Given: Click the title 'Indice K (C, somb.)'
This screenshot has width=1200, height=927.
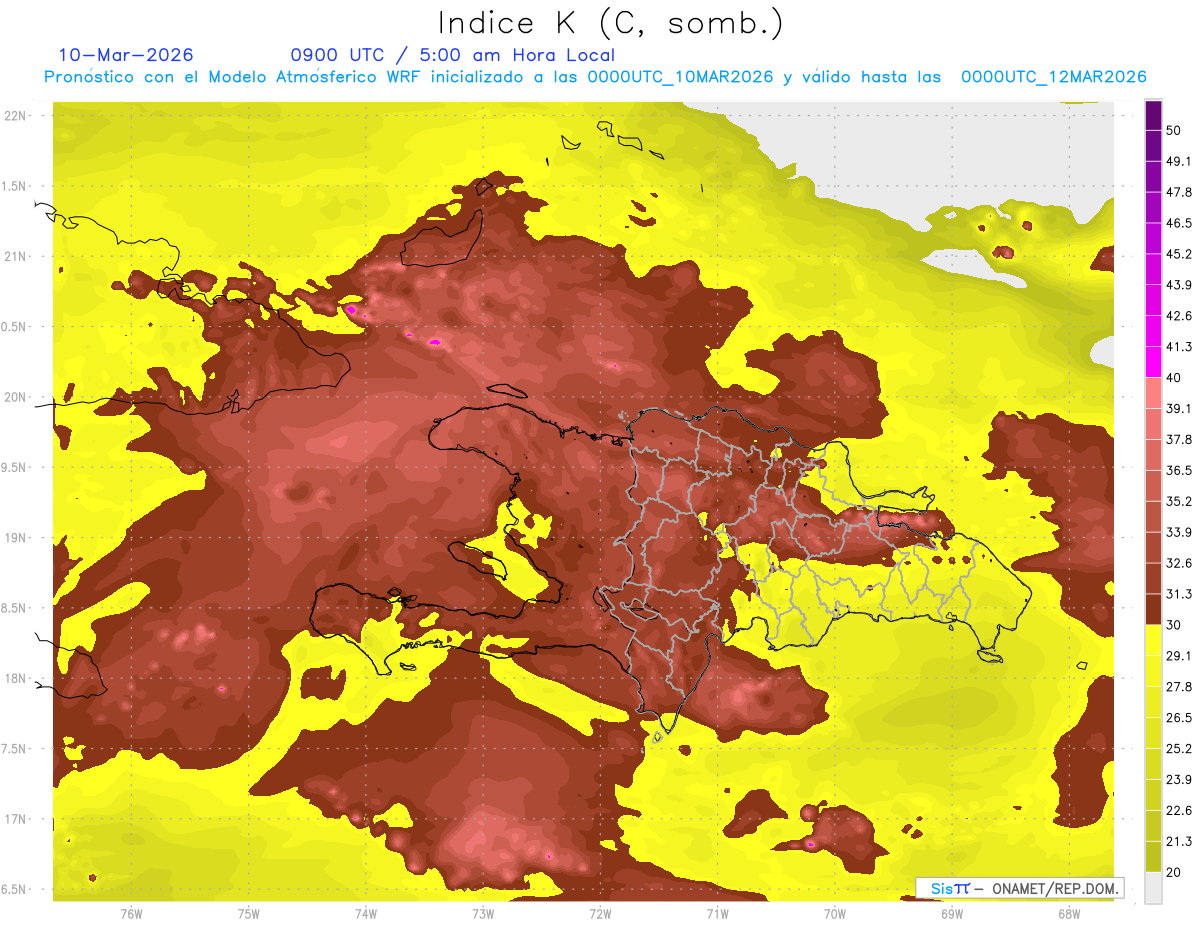Looking at the screenshot, I should pos(611,23).
